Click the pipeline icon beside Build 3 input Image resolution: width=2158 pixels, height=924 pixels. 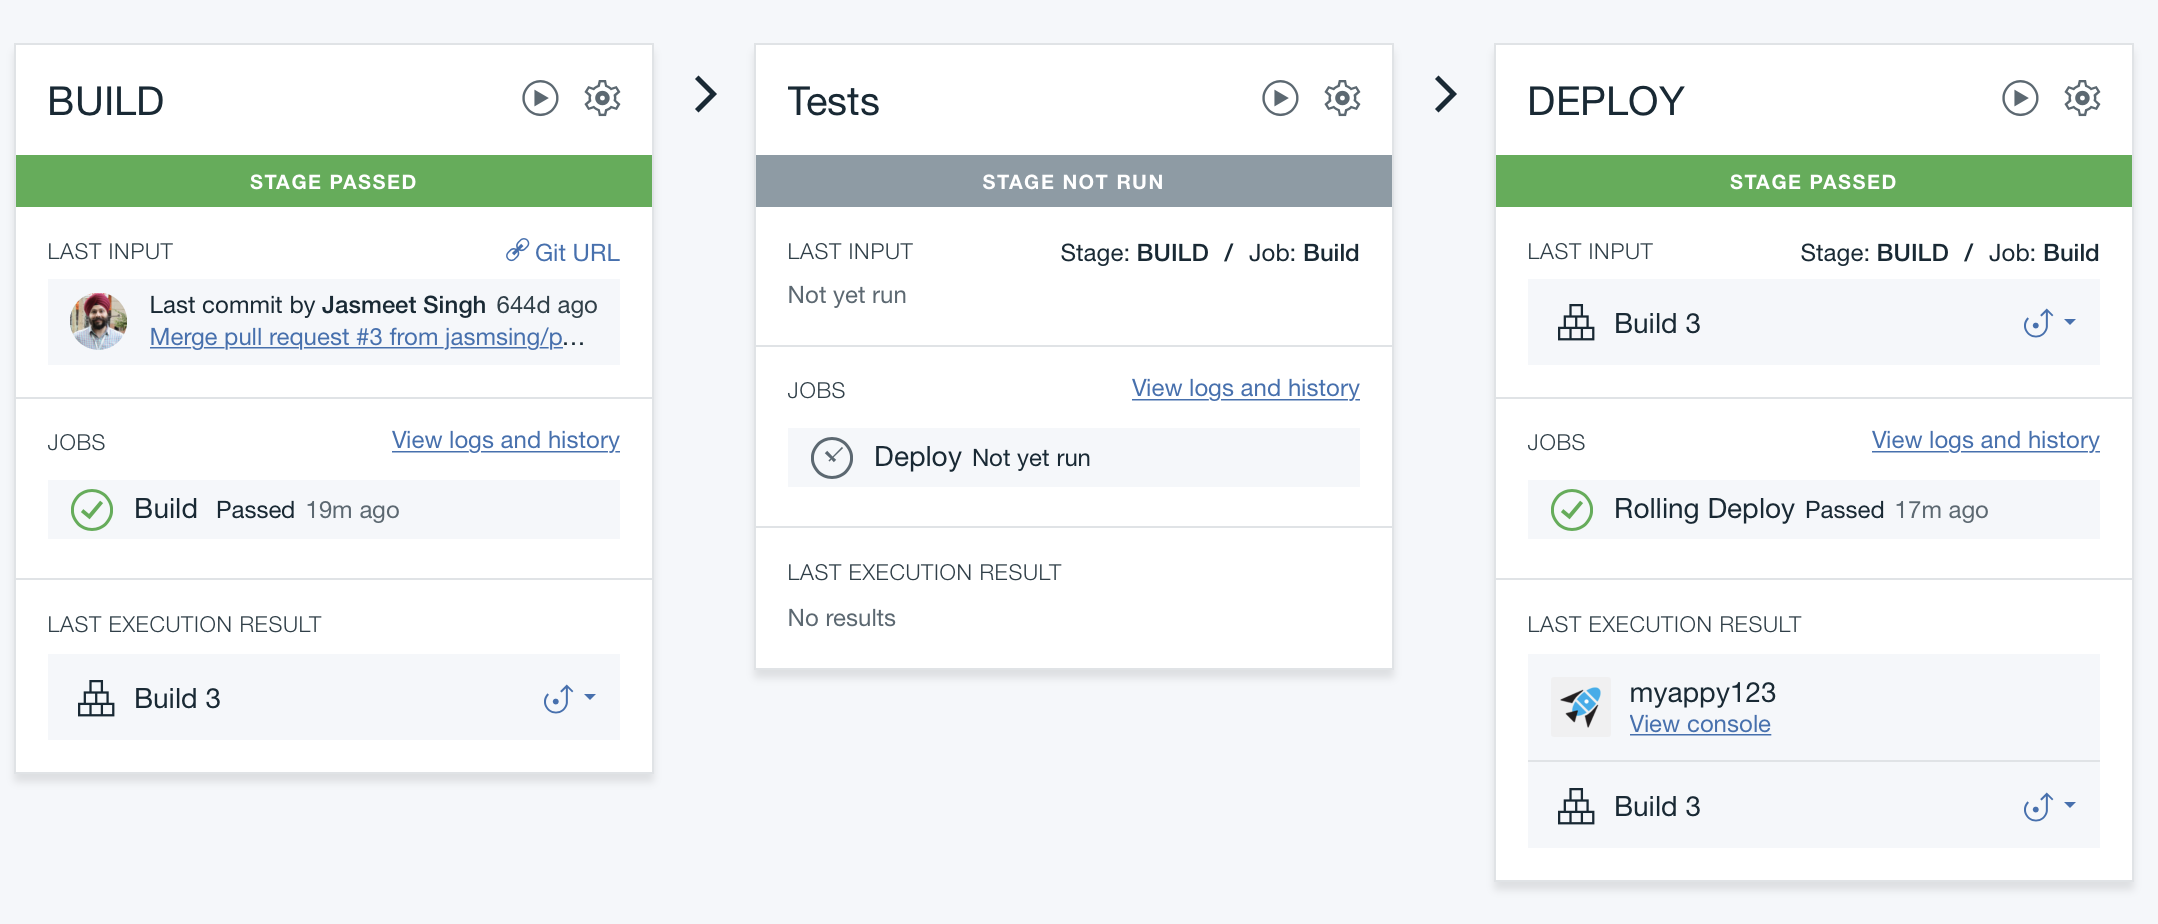coord(1574,323)
